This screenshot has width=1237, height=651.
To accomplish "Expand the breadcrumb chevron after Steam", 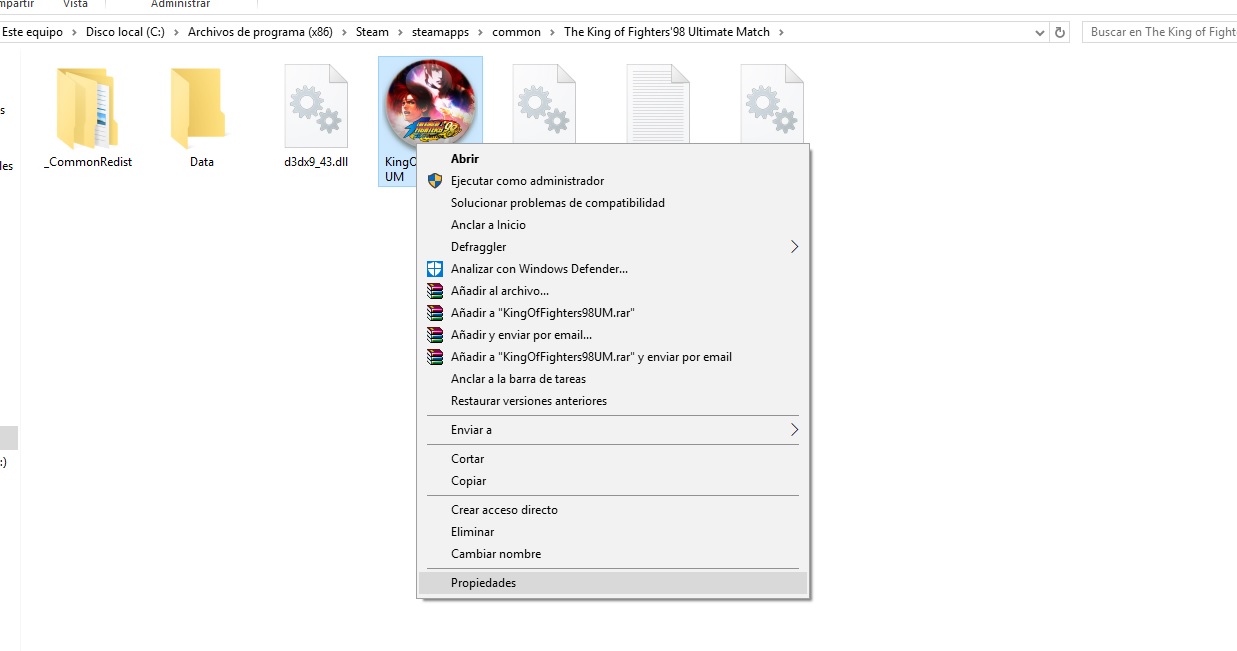I will coord(400,32).
